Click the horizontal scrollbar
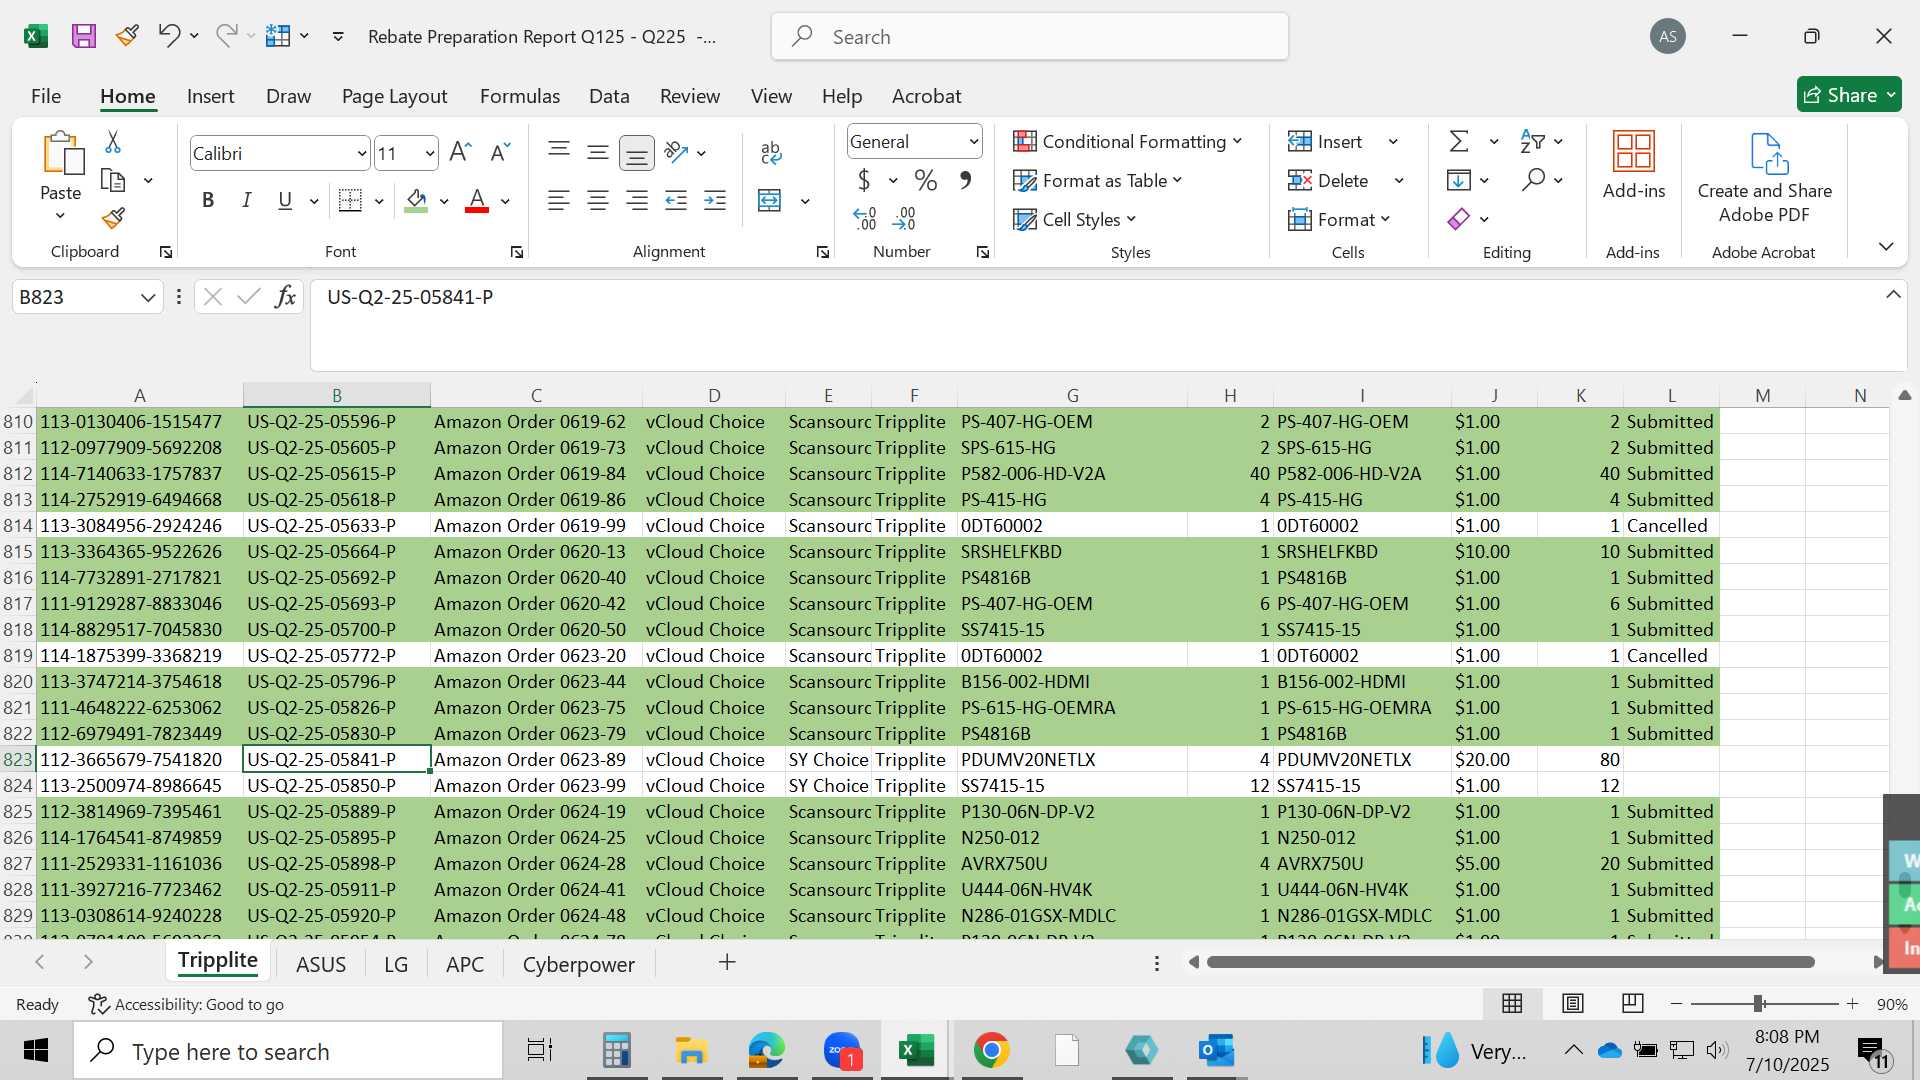The width and height of the screenshot is (1920, 1080). [x=1510, y=962]
